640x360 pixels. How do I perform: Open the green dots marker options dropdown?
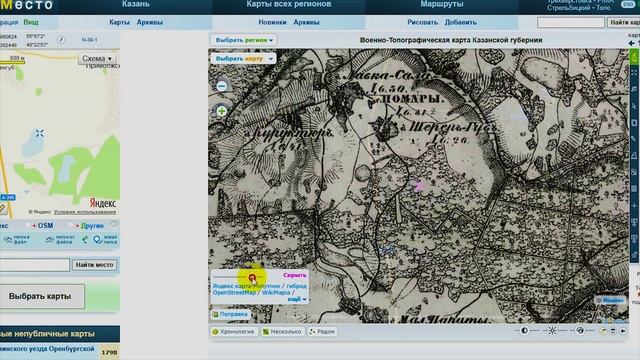coord(85,240)
